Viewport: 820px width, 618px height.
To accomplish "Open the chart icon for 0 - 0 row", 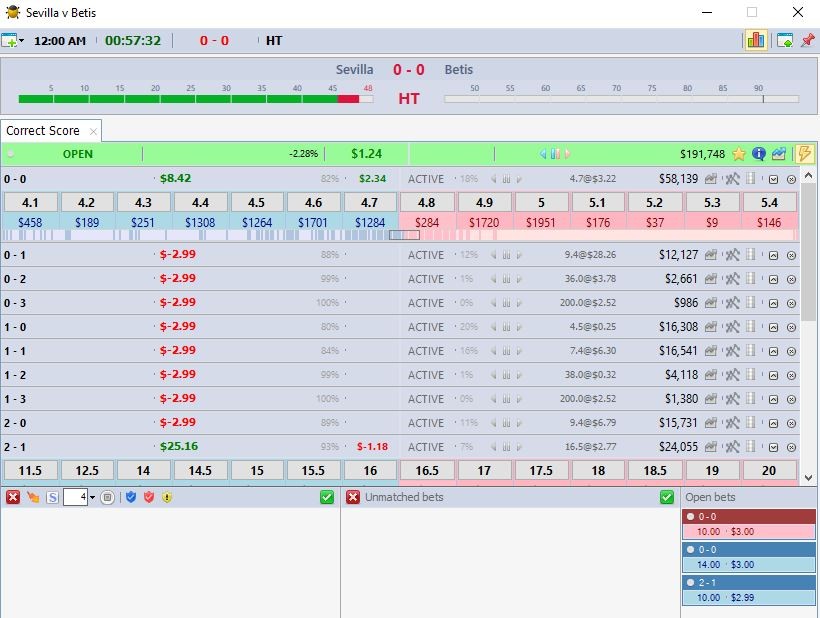I will (711, 179).
